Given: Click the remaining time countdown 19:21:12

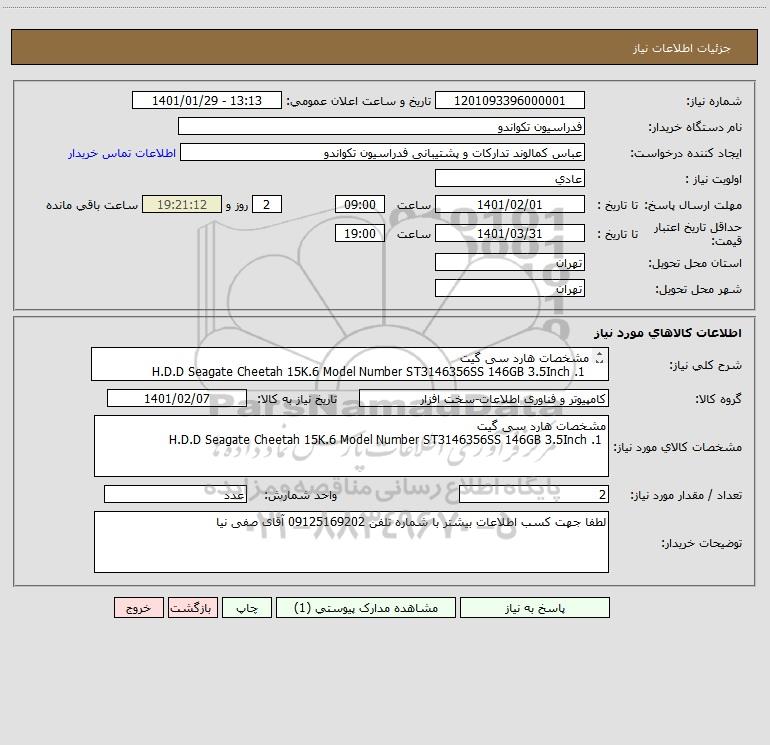Looking at the screenshot, I should pos(182,204).
